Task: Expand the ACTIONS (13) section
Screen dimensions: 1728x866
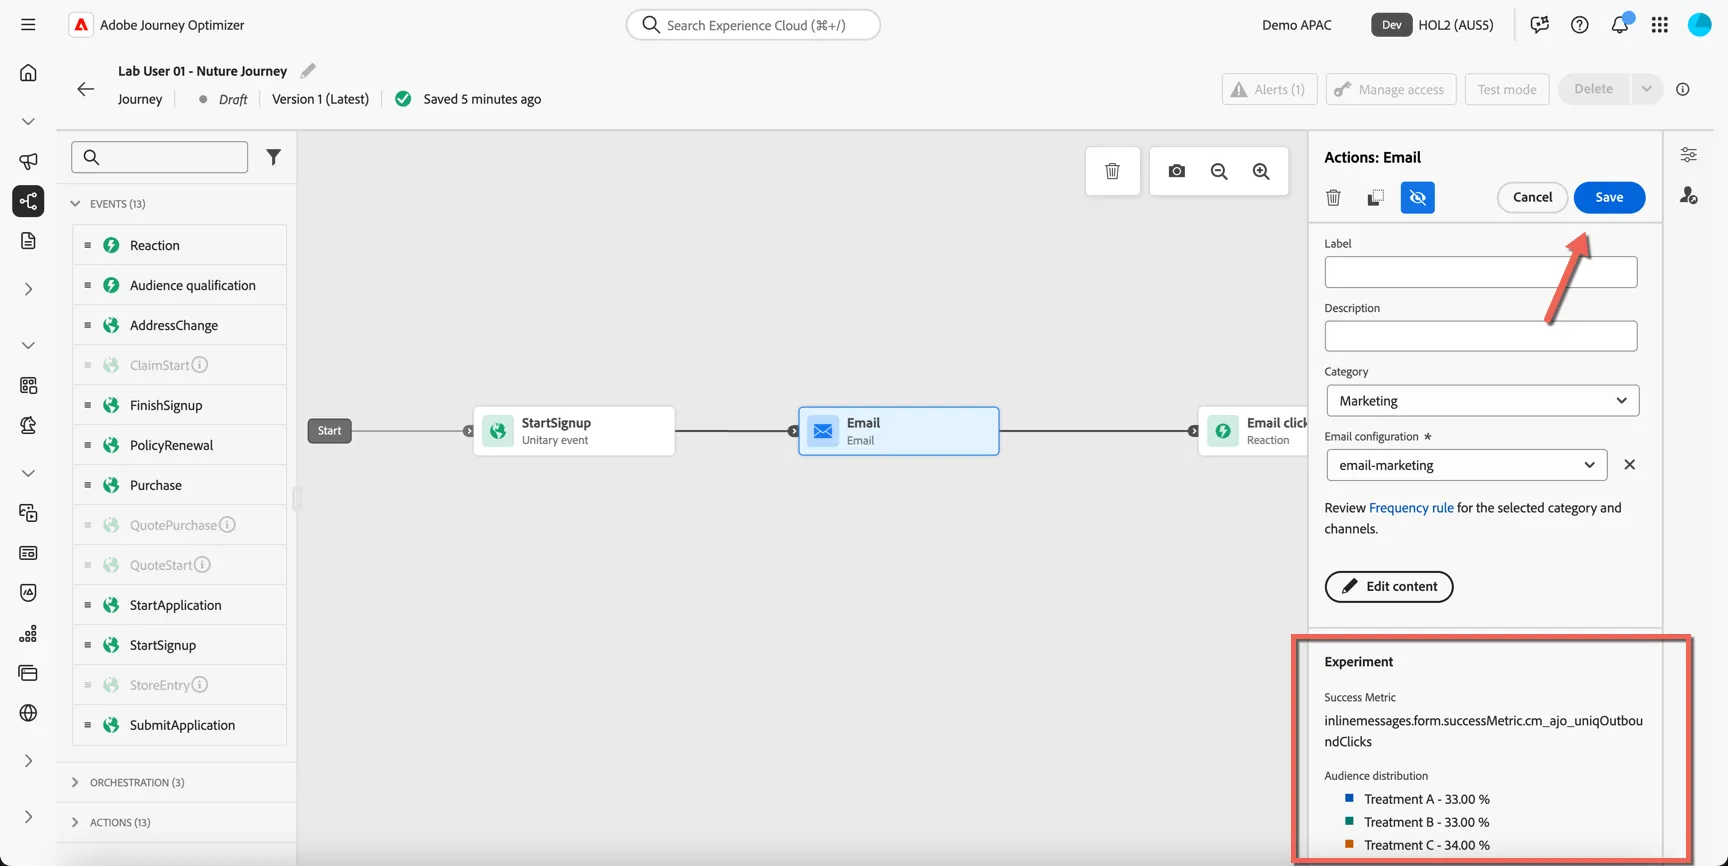Action: pyautogui.click(x=75, y=822)
